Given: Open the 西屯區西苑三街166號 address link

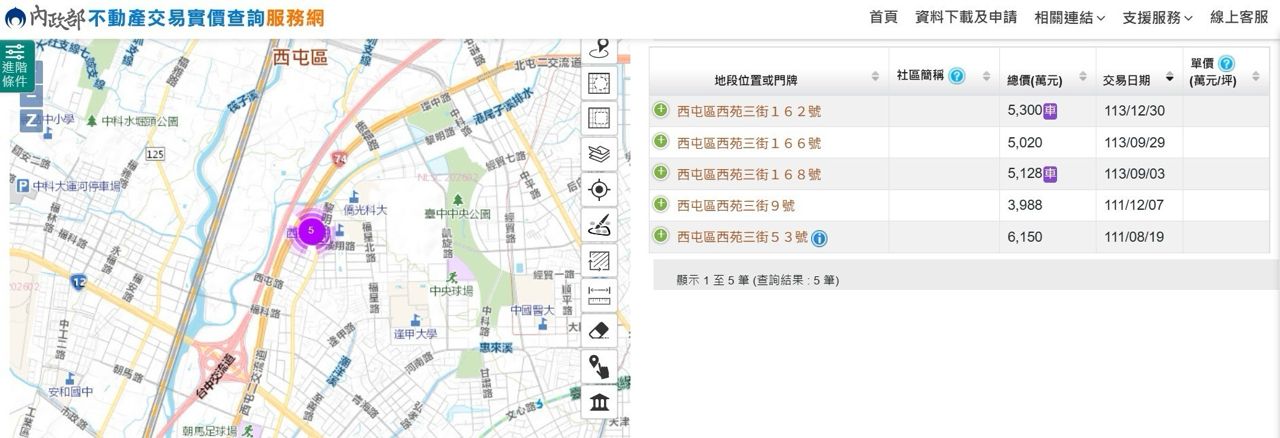Looking at the screenshot, I should (x=749, y=143).
